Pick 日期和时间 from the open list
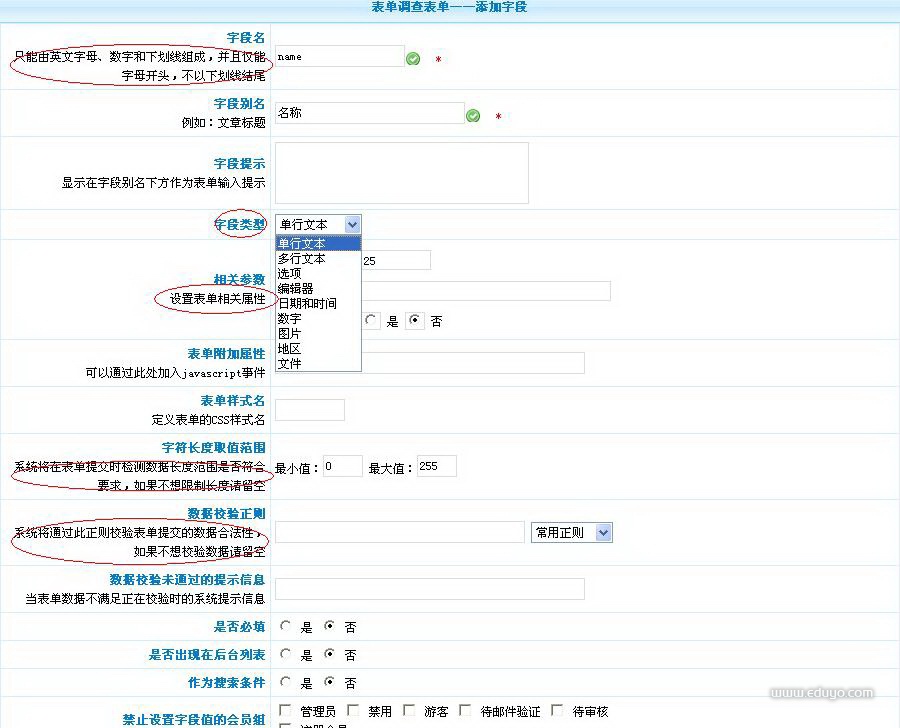Image resolution: width=900 pixels, height=728 pixels. click(307, 304)
